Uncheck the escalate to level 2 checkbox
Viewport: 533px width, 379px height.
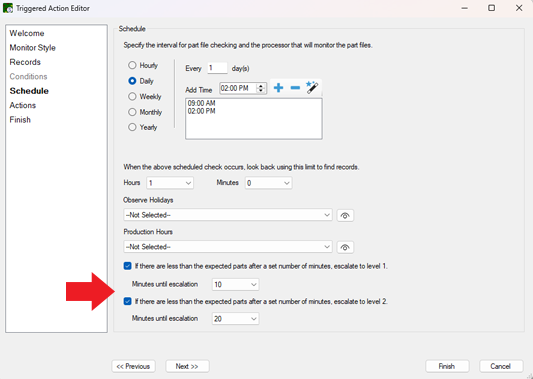click(x=127, y=301)
